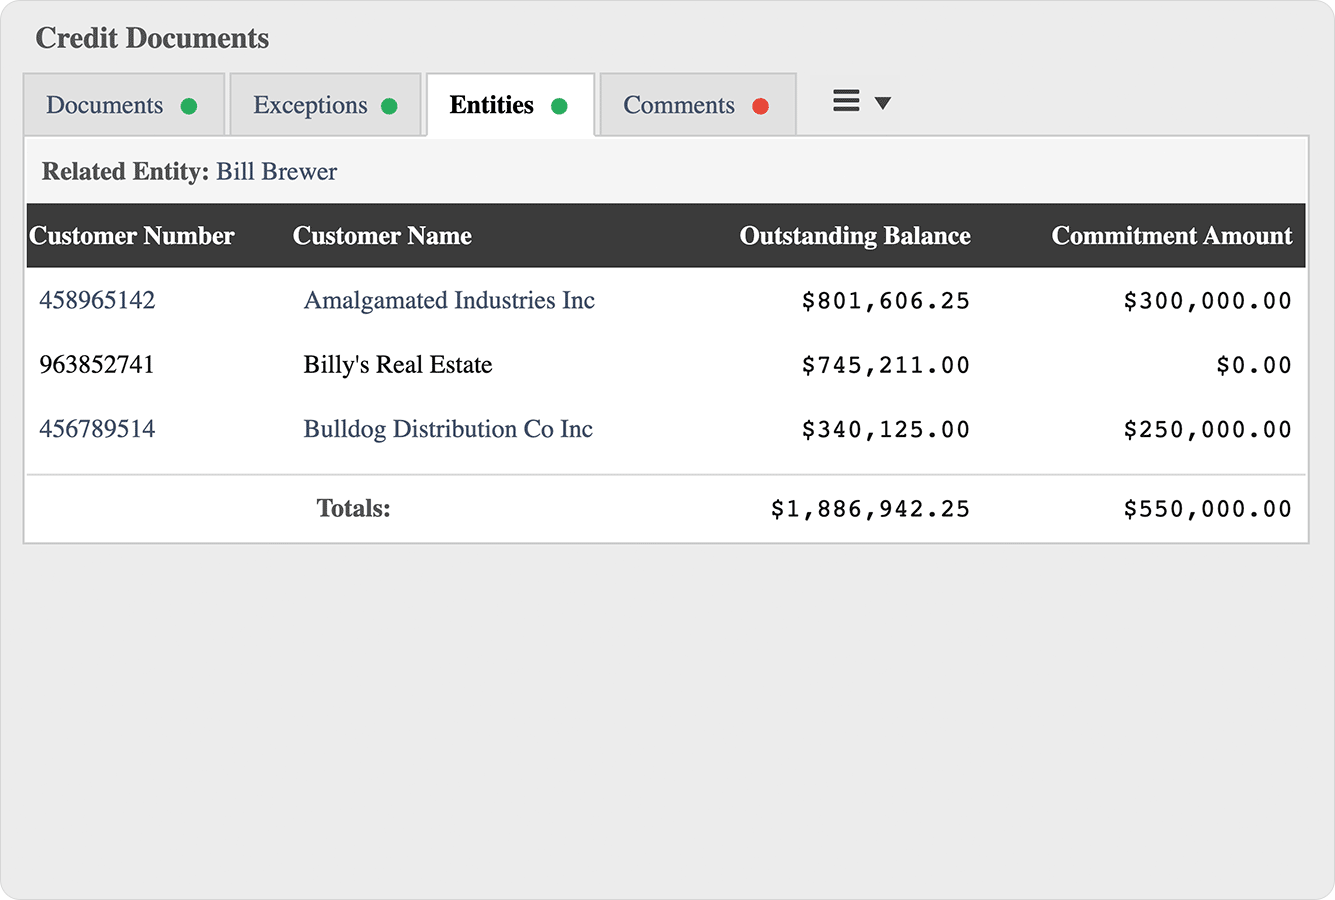
Task: Open customer number 458965142 link
Action: pos(97,300)
